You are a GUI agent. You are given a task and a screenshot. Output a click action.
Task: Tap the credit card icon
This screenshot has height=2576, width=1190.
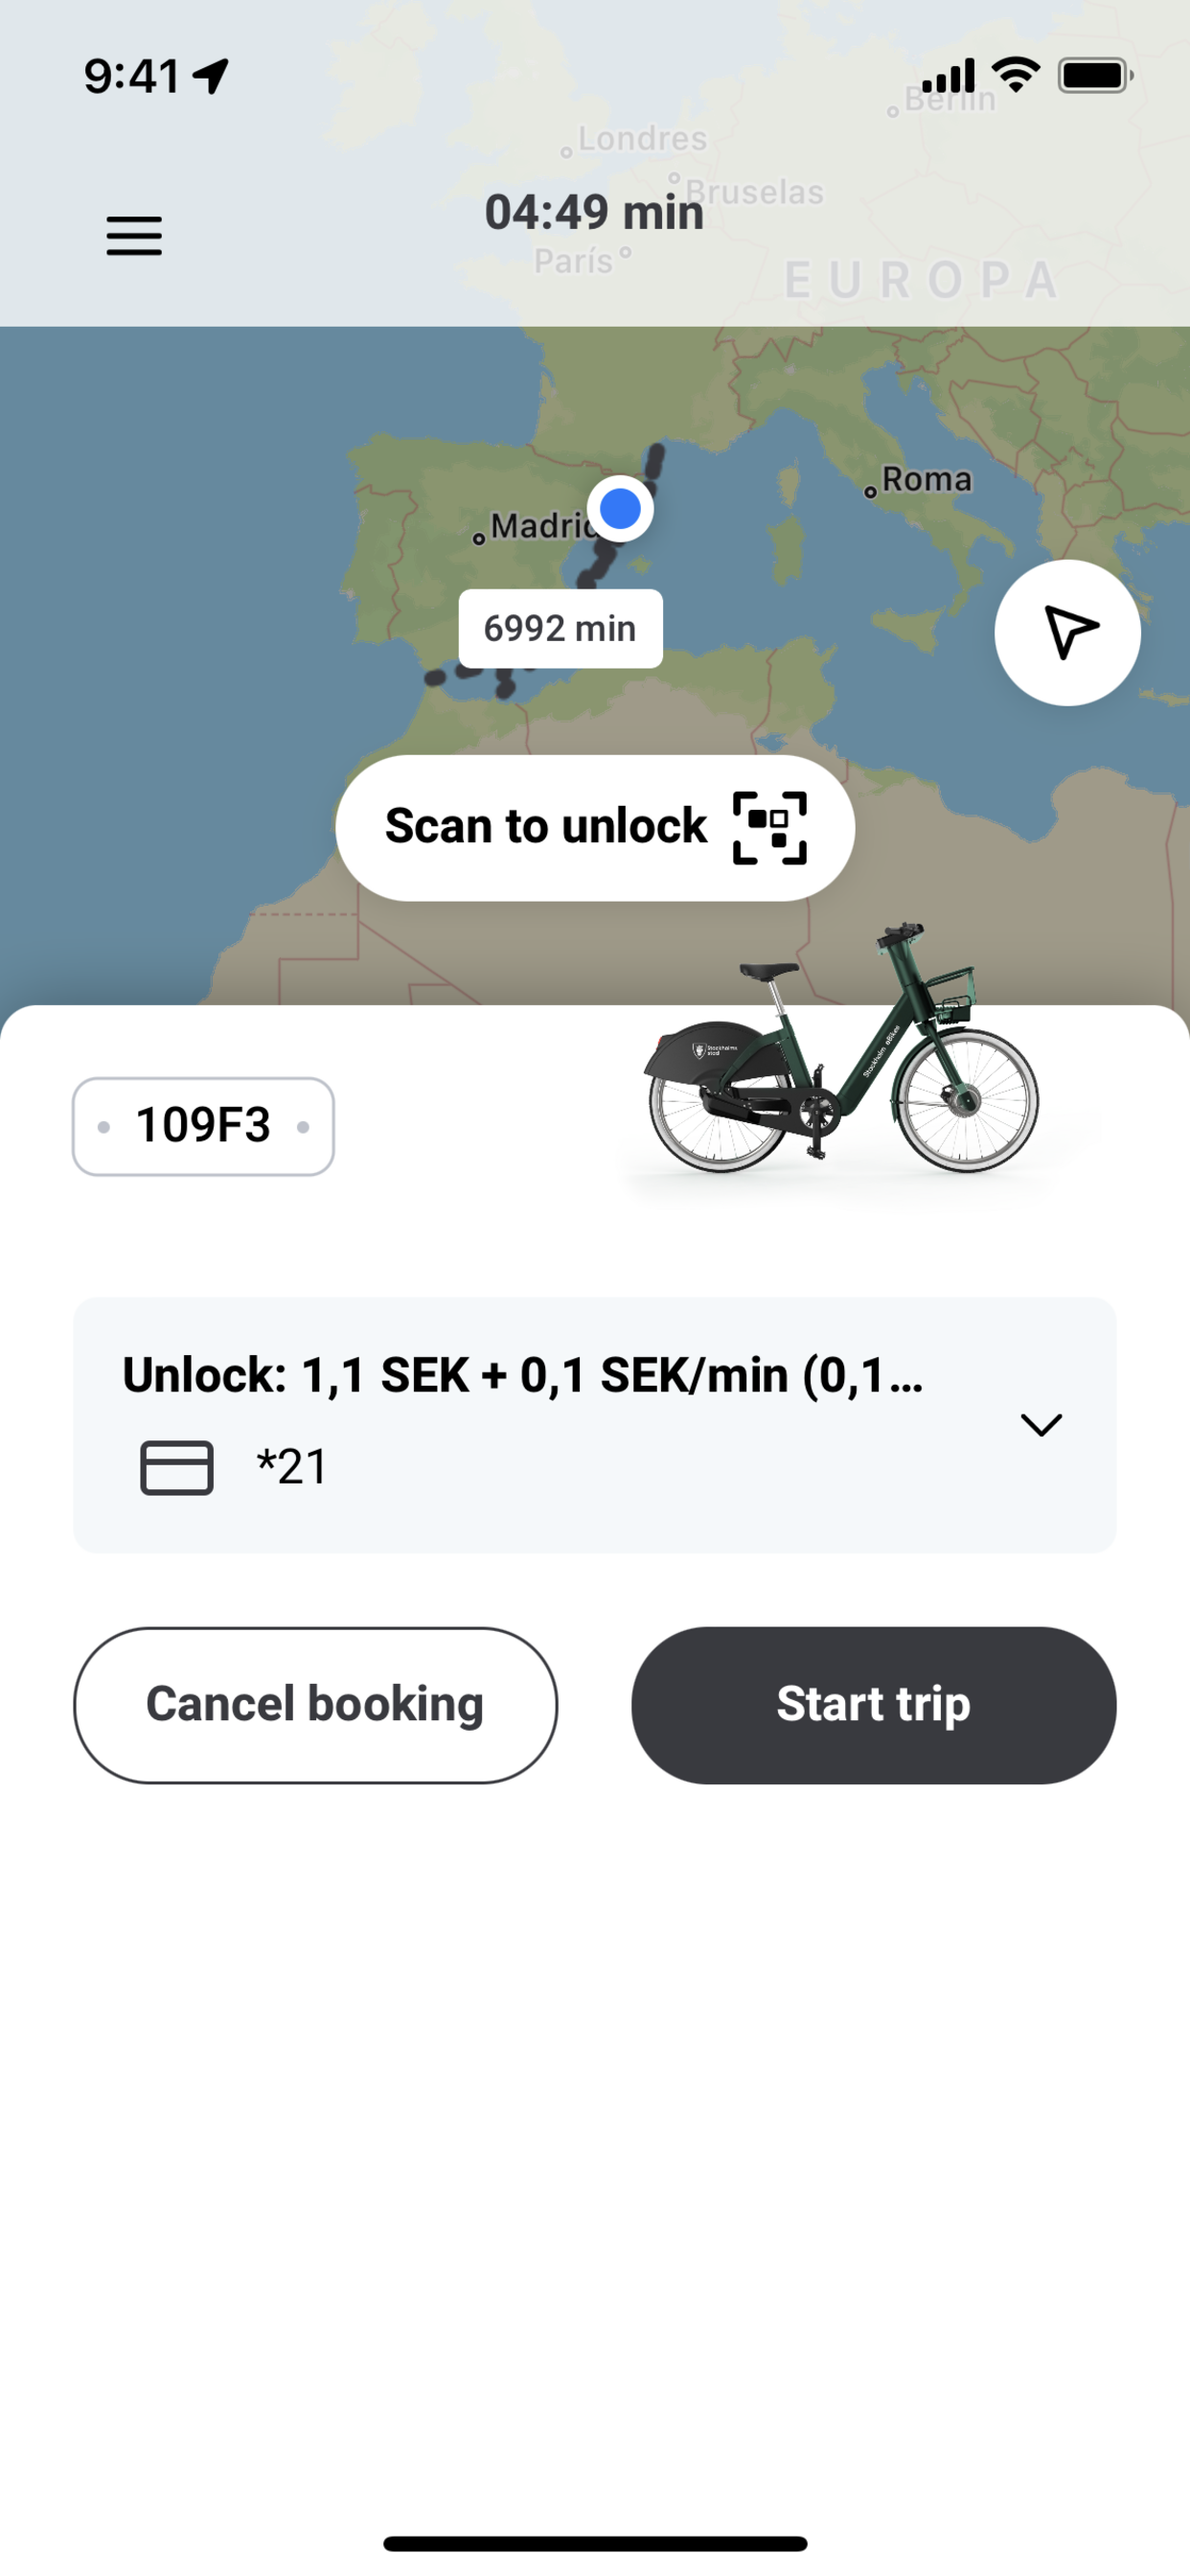click(x=176, y=1467)
